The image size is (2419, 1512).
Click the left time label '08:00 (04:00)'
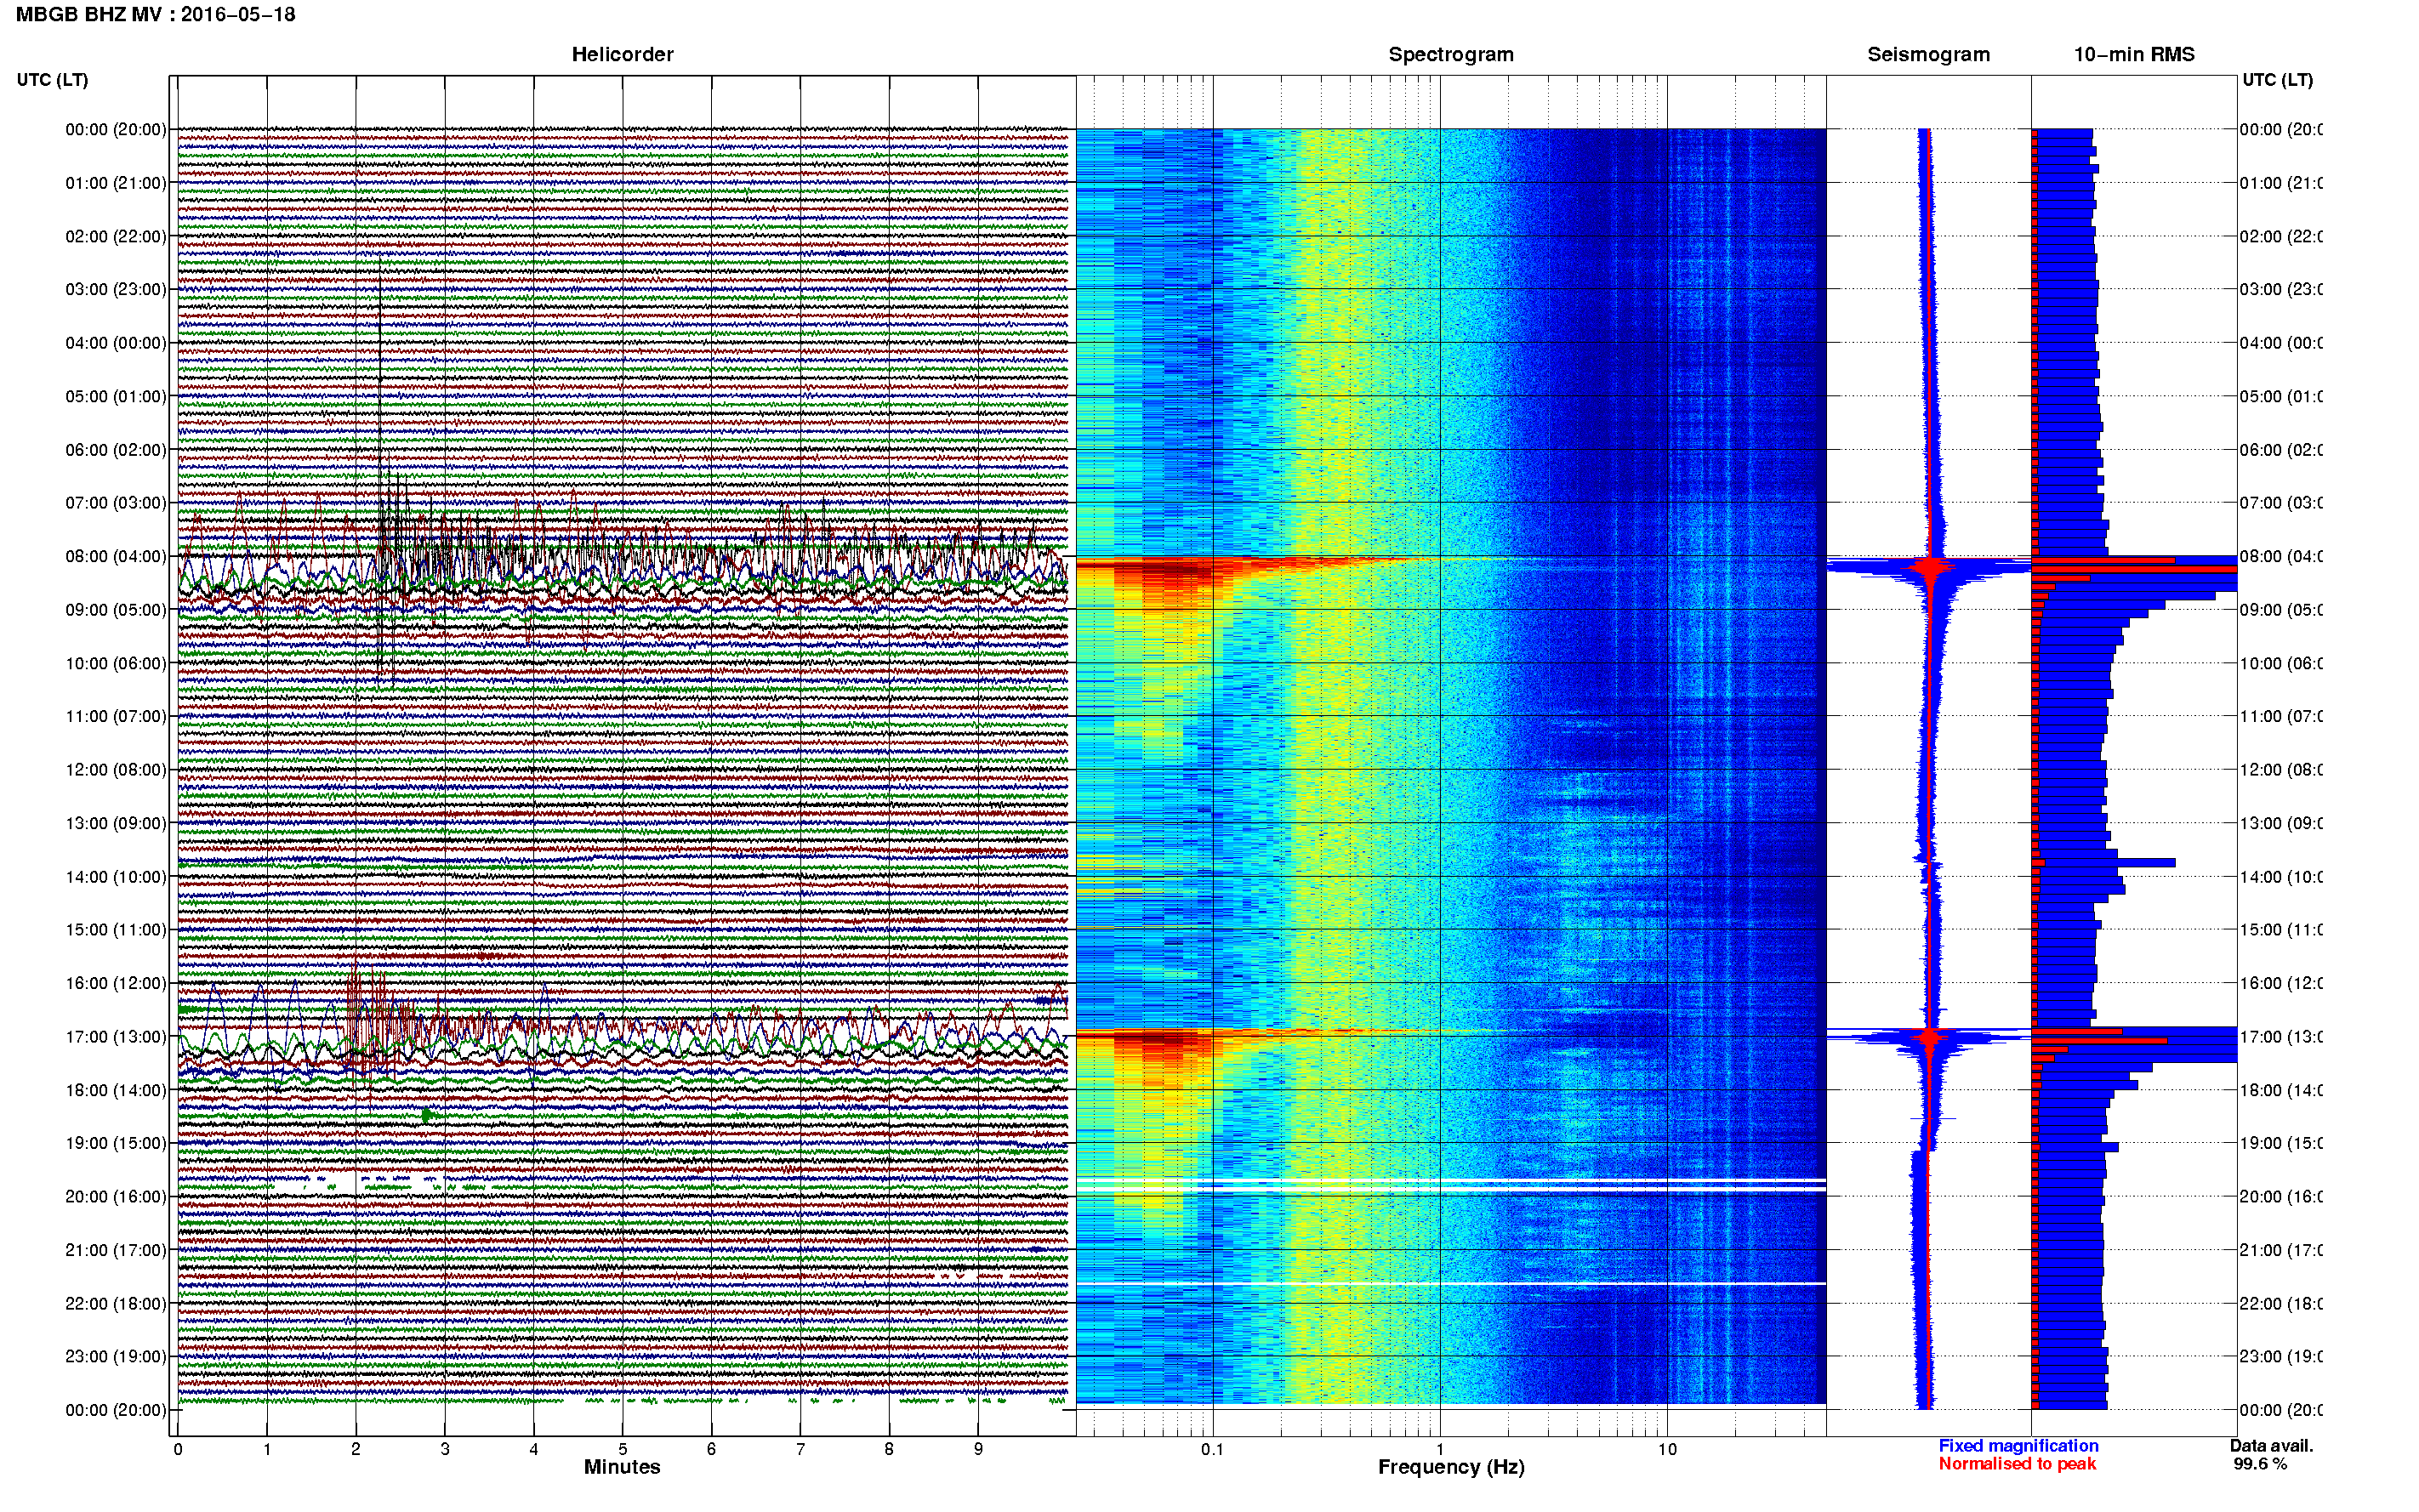click(116, 556)
